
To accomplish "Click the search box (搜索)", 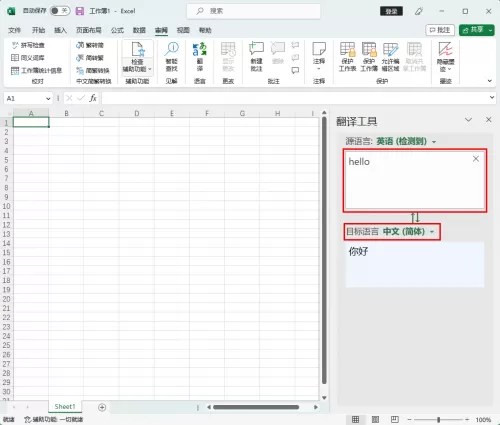I will click(x=254, y=11).
